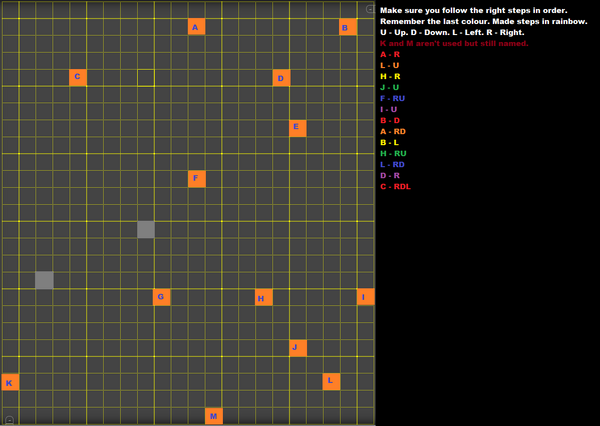Click the orange tile labeled B

coord(348,27)
